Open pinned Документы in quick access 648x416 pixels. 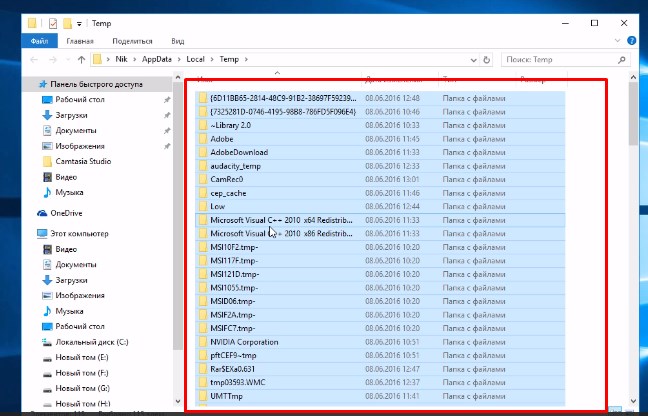pyautogui.click(x=76, y=131)
